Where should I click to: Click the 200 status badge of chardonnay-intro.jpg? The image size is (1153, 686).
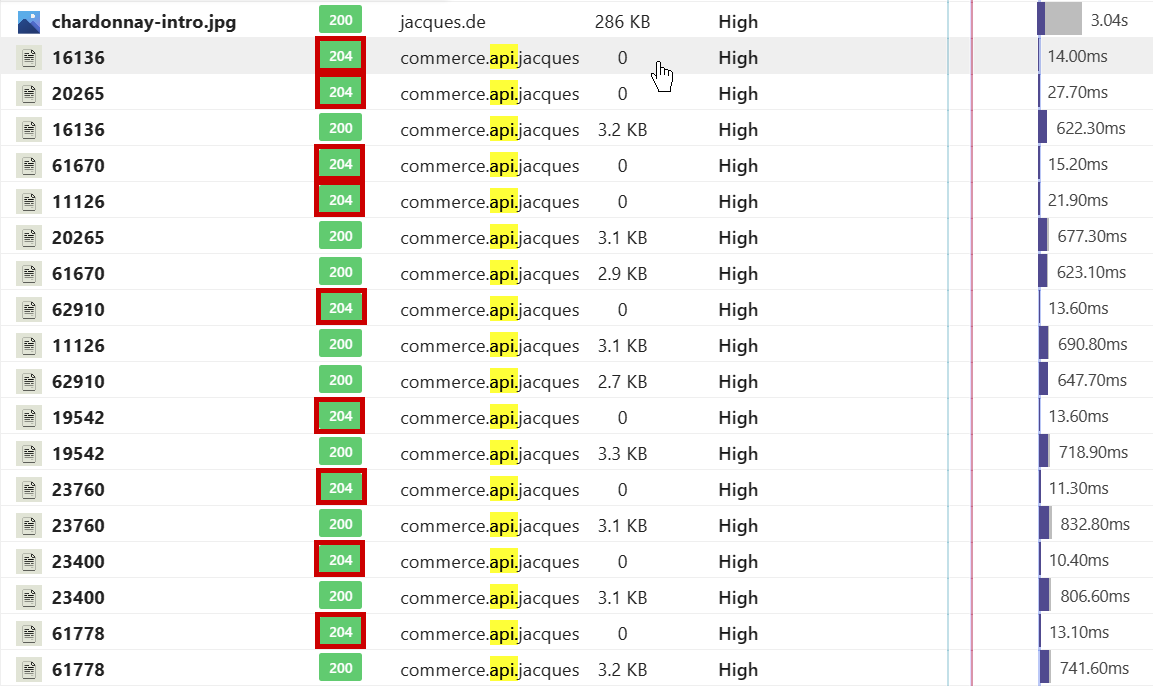(340, 20)
